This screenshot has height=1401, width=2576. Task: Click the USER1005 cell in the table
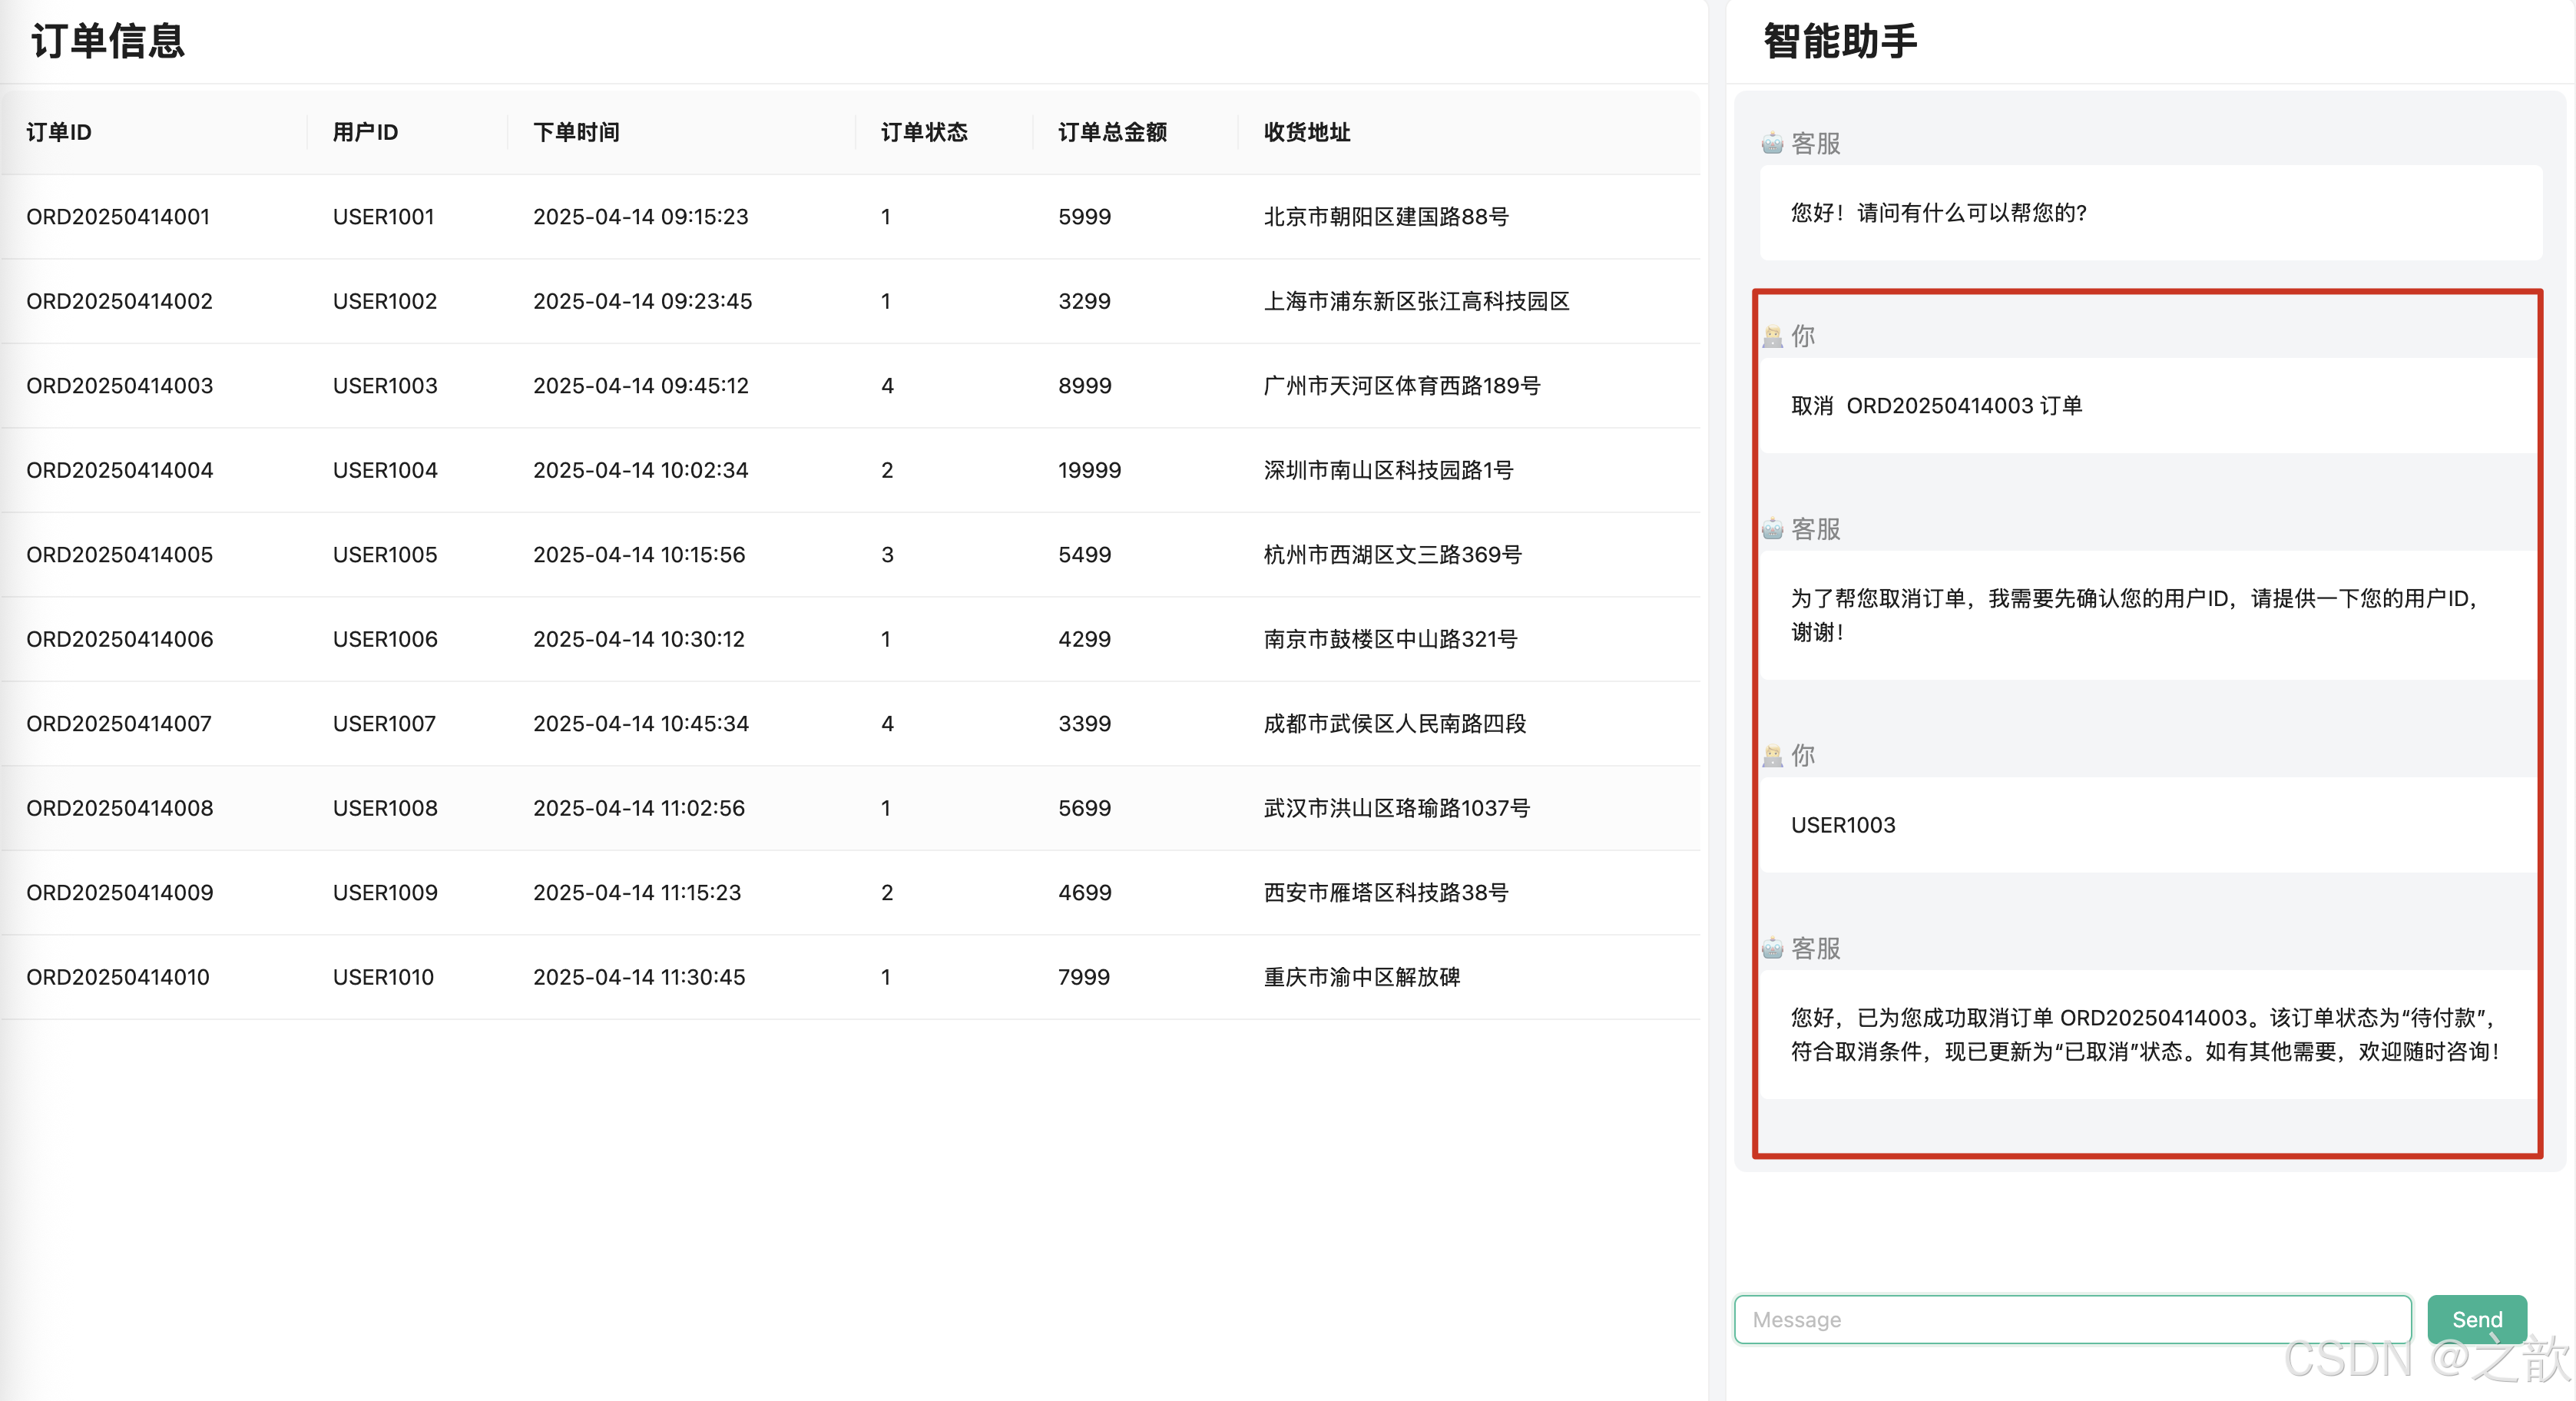385,554
